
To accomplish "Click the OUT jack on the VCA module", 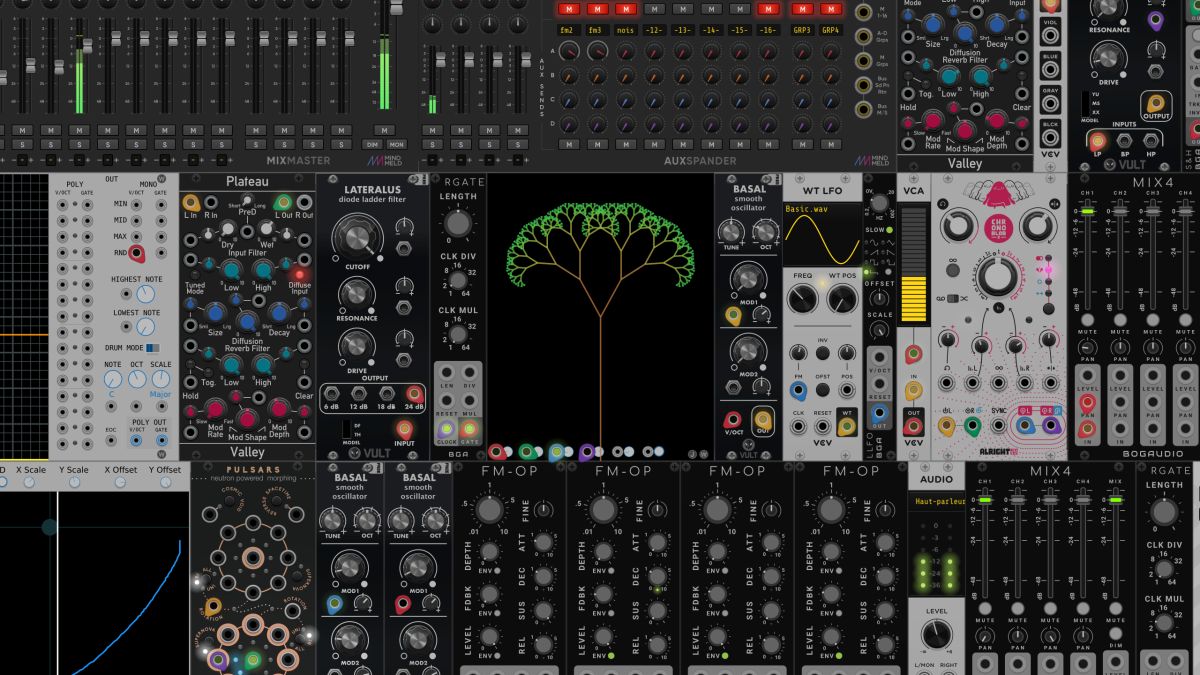I will (x=913, y=427).
